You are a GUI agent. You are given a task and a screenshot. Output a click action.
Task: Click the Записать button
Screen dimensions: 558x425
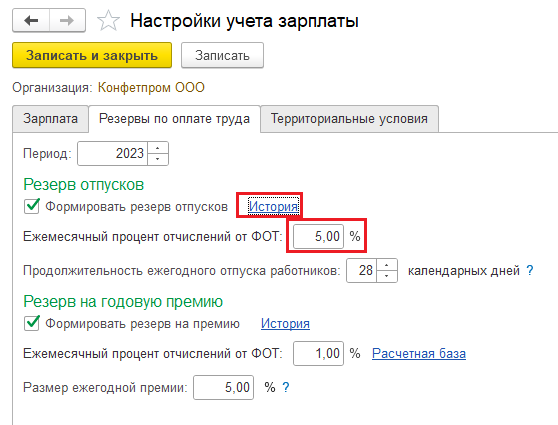222,55
